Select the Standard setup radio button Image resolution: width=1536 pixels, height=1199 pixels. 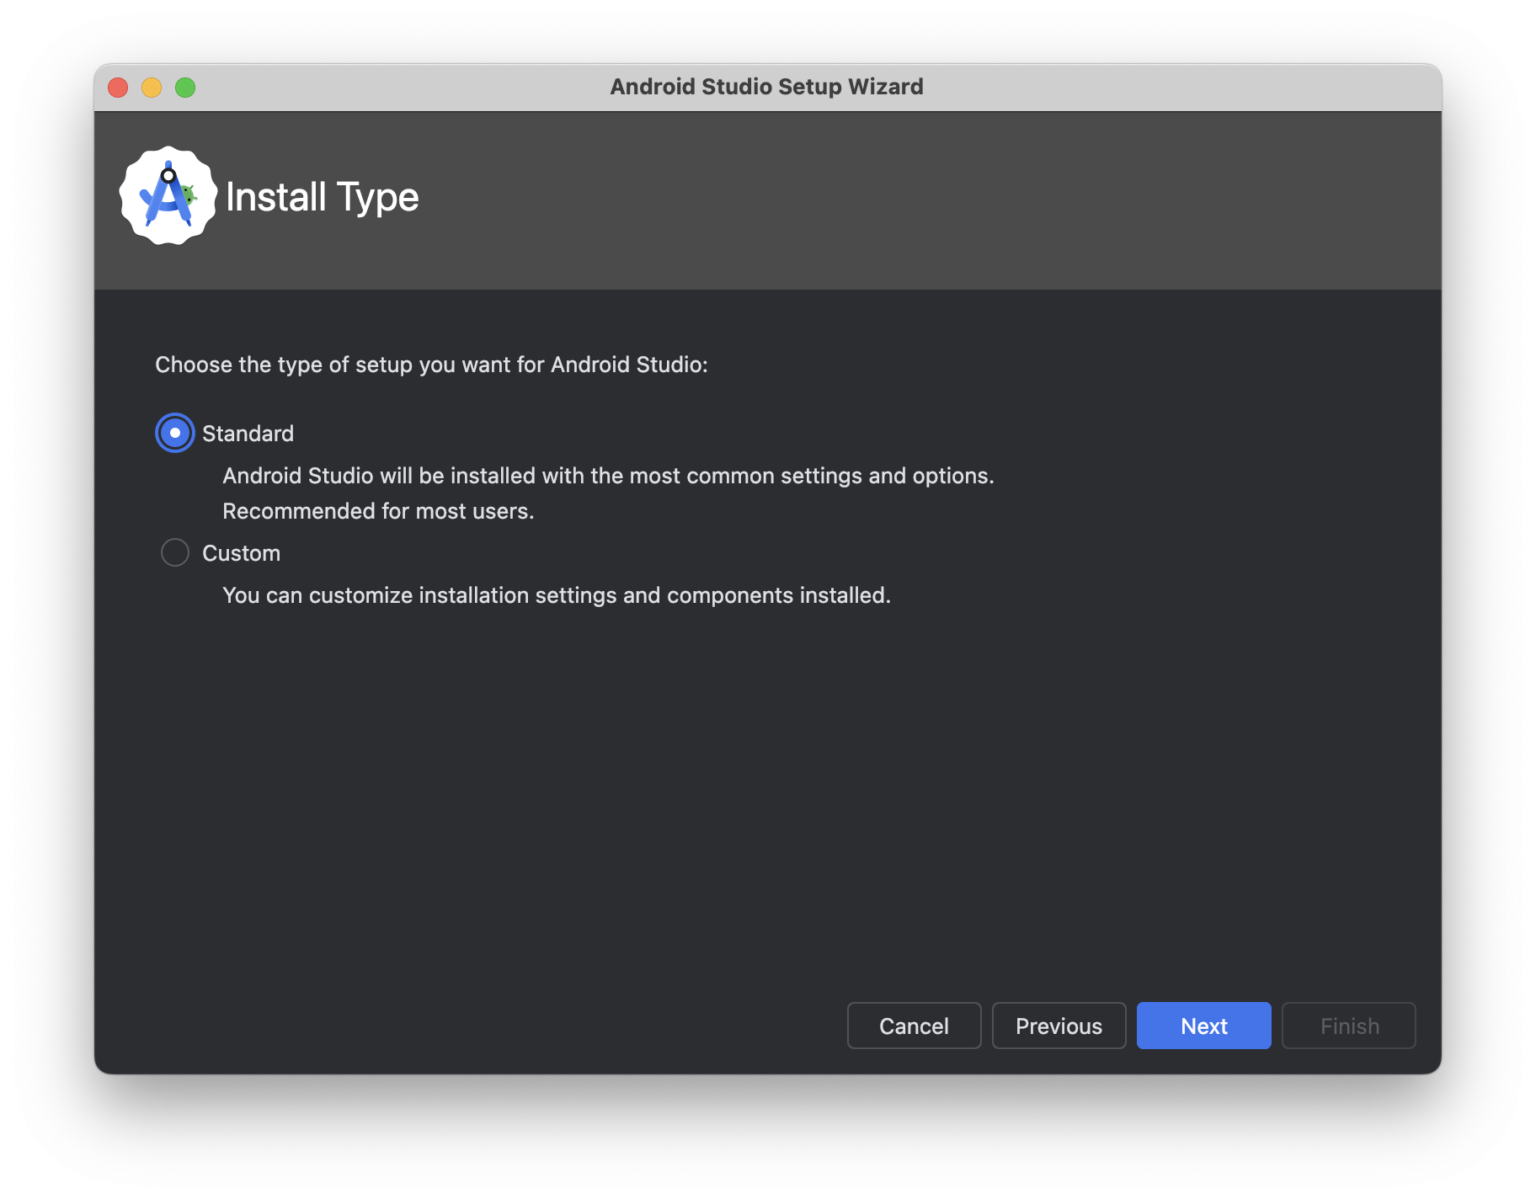coord(174,432)
